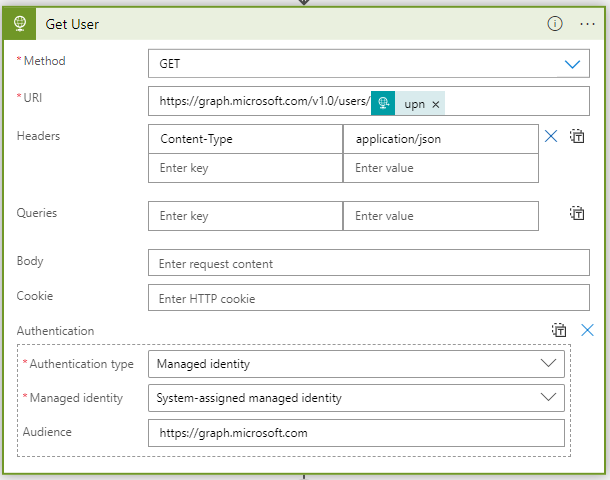Switch Queries to text mode icon
This screenshot has height=480, width=610.
pyautogui.click(x=577, y=212)
